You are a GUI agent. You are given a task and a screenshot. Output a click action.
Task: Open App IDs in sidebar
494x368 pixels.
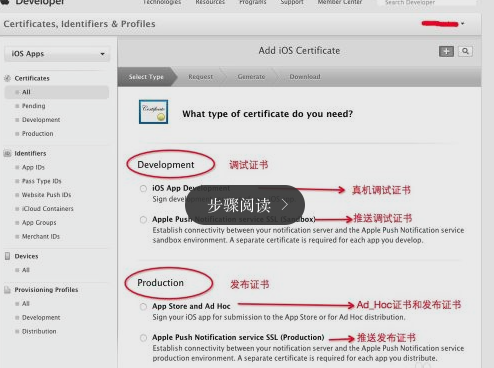pyautogui.click(x=33, y=167)
